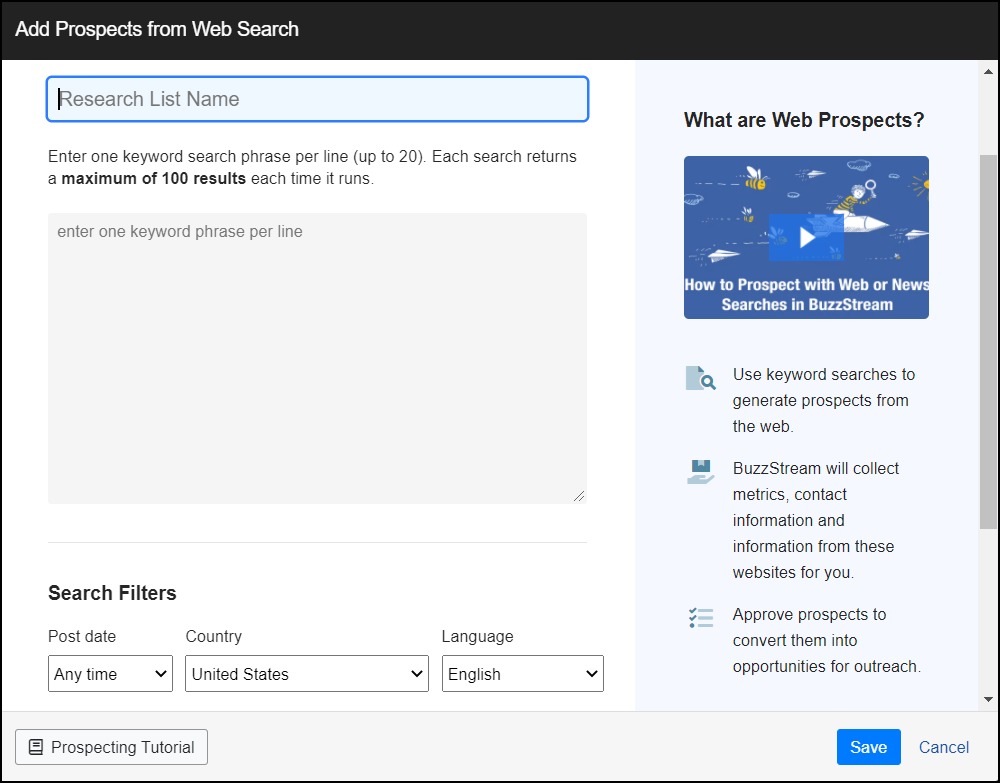Click the "Search Filters" heading
The height and width of the screenshot is (783, 1000).
(112, 593)
